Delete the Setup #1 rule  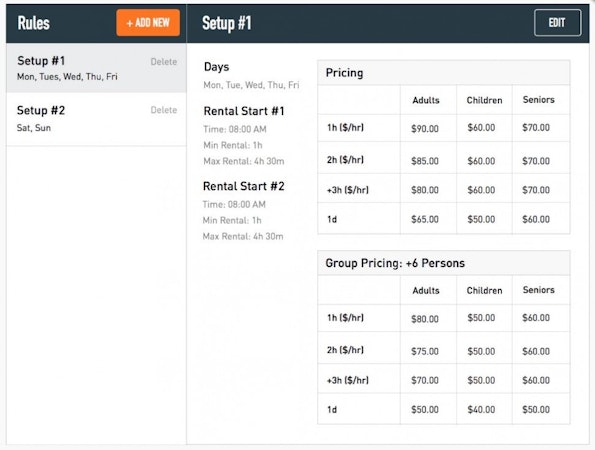coord(164,61)
